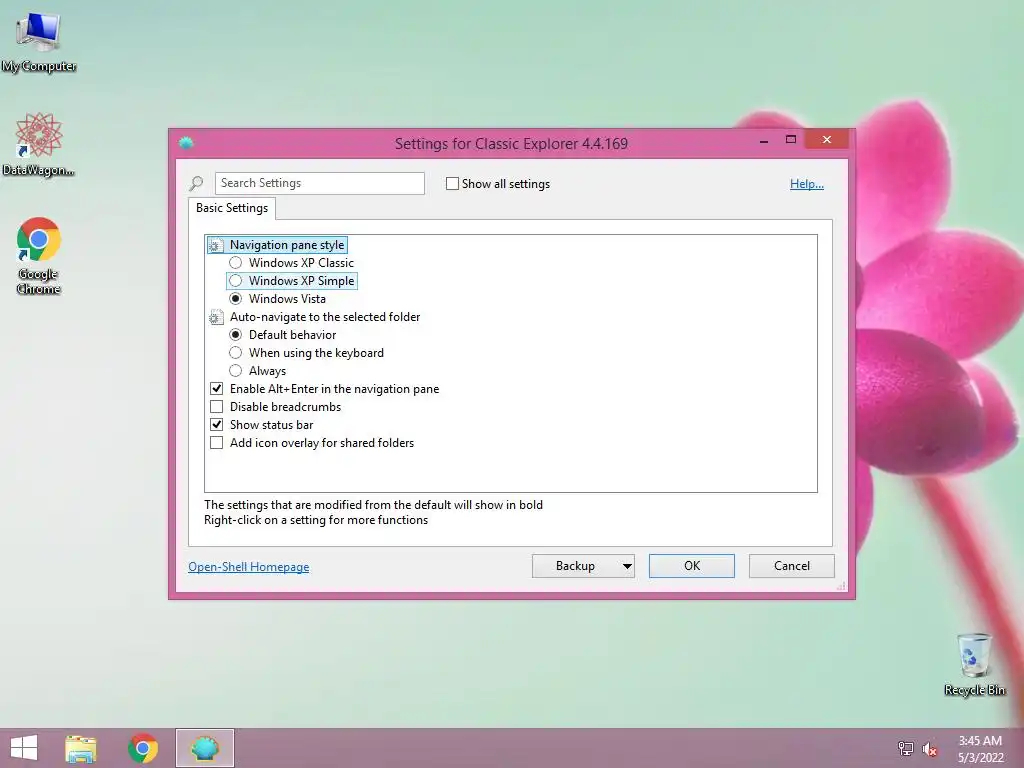Click the OK button
This screenshot has height=768, width=1024.
point(692,566)
